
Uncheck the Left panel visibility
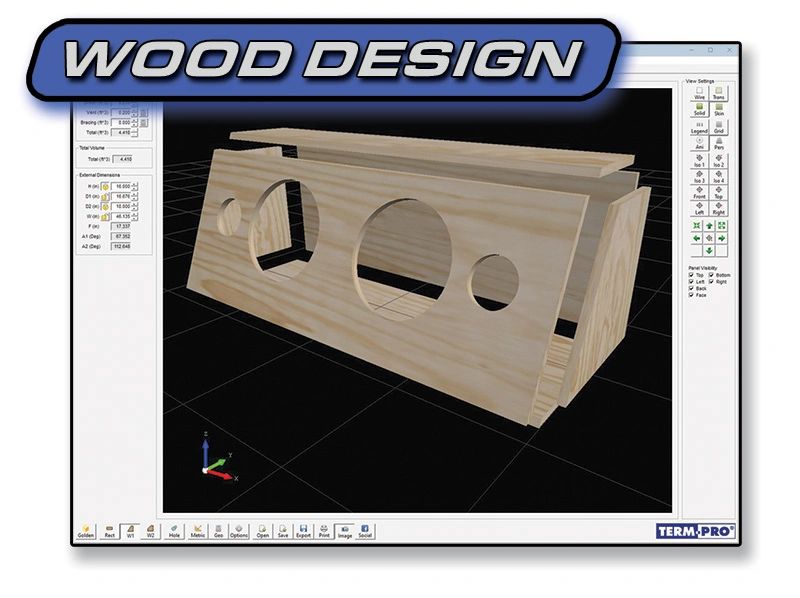coord(691,282)
